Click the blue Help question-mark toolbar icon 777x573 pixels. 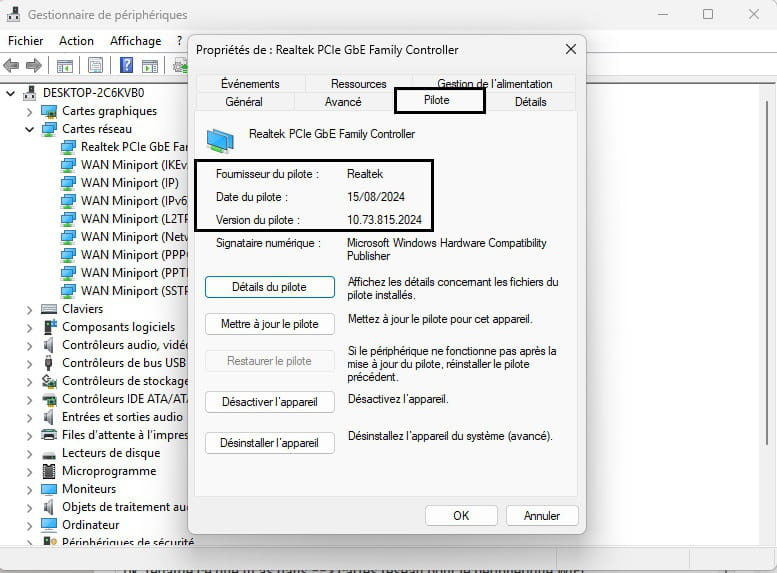pos(126,65)
